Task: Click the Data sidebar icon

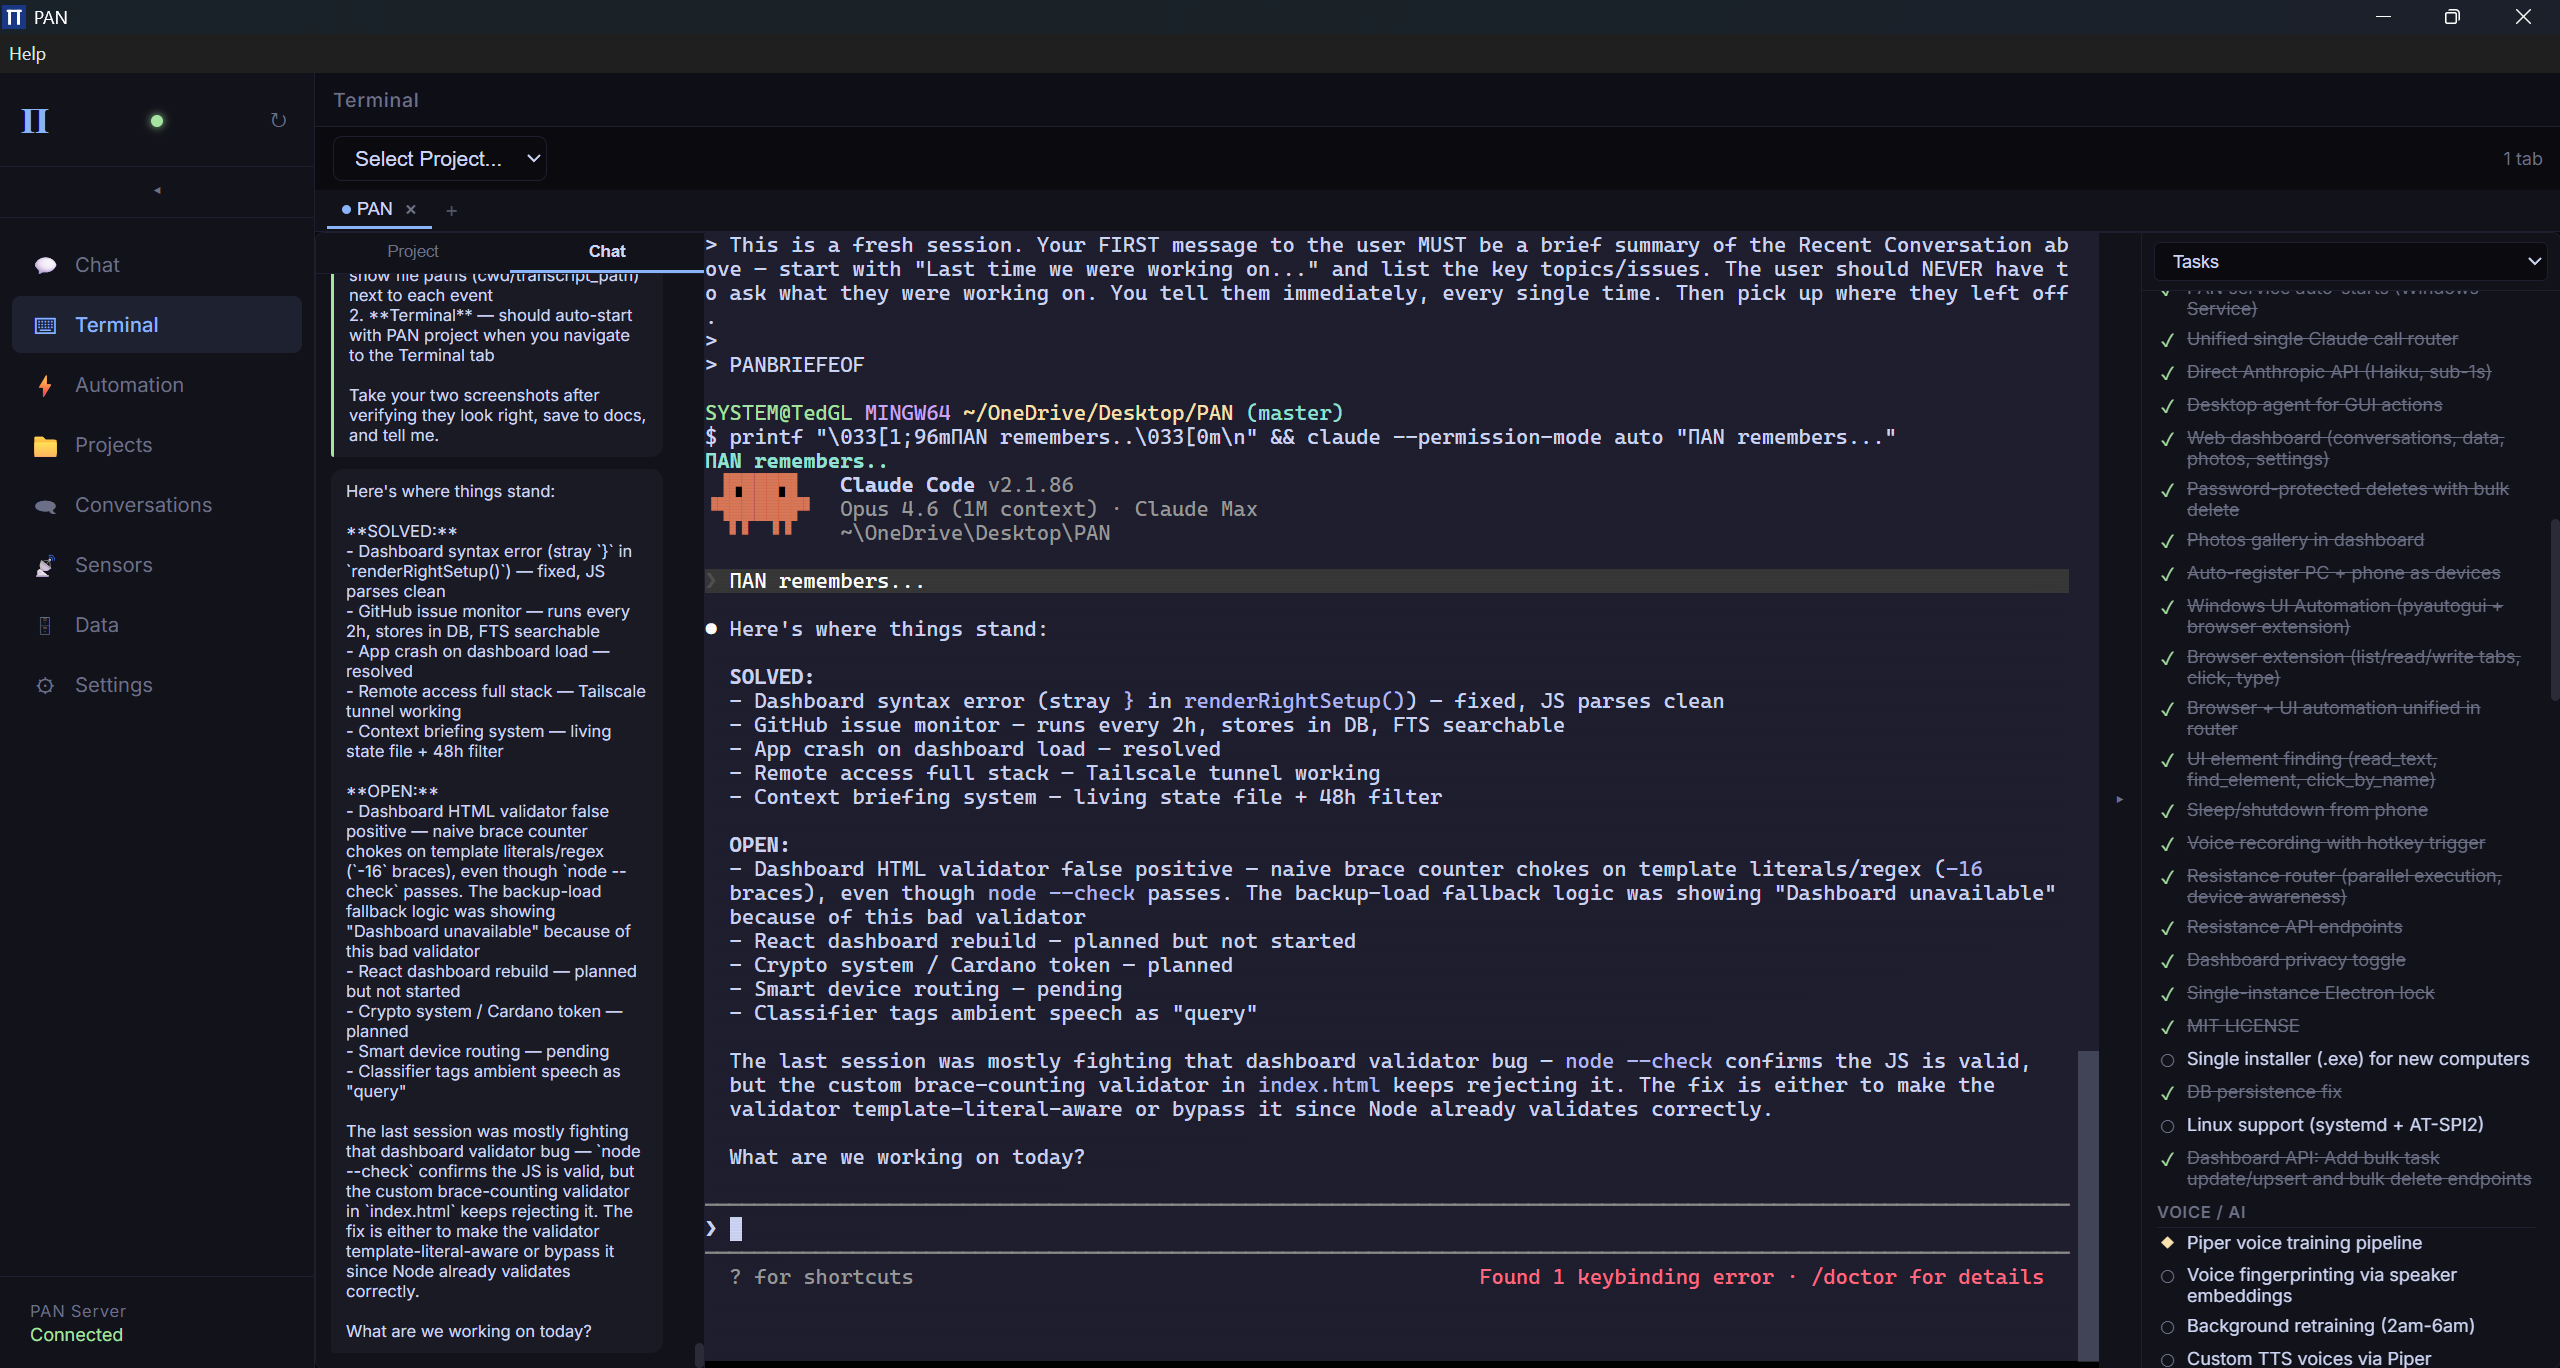Action: (45, 626)
